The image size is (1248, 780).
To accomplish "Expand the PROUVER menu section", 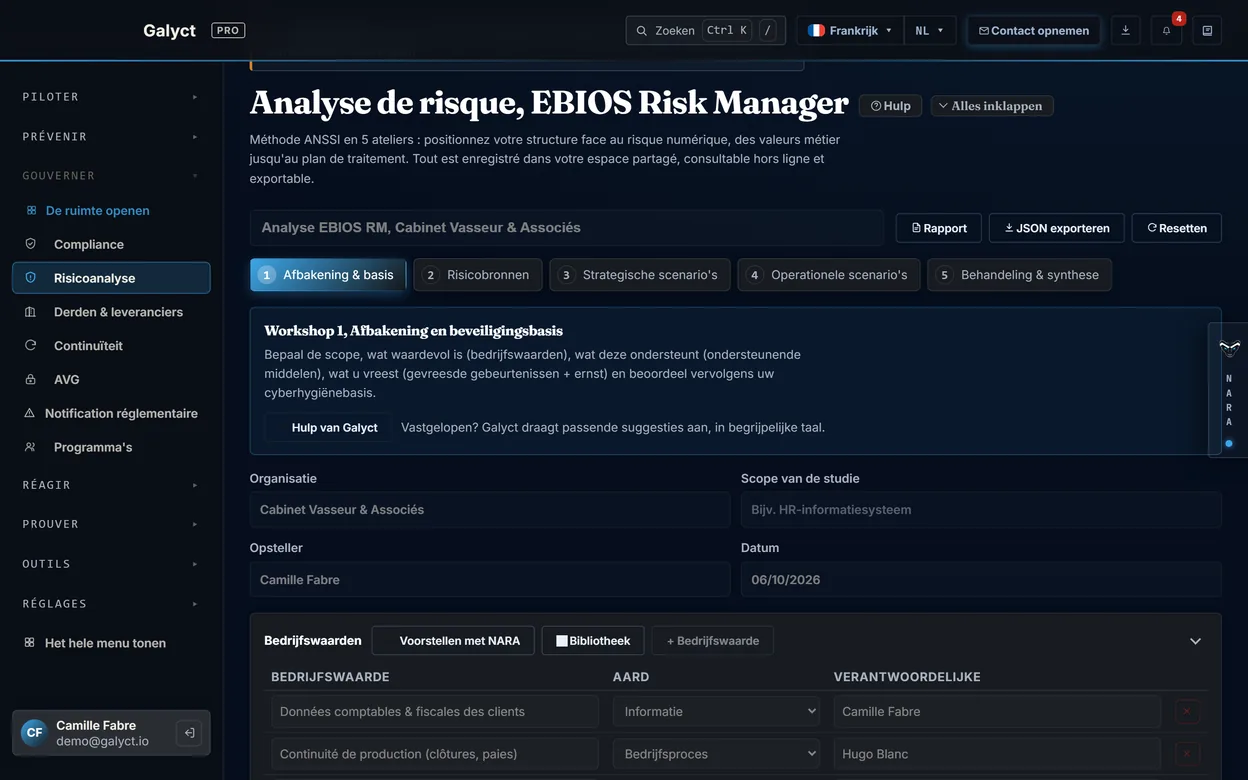I will click(x=110, y=524).
